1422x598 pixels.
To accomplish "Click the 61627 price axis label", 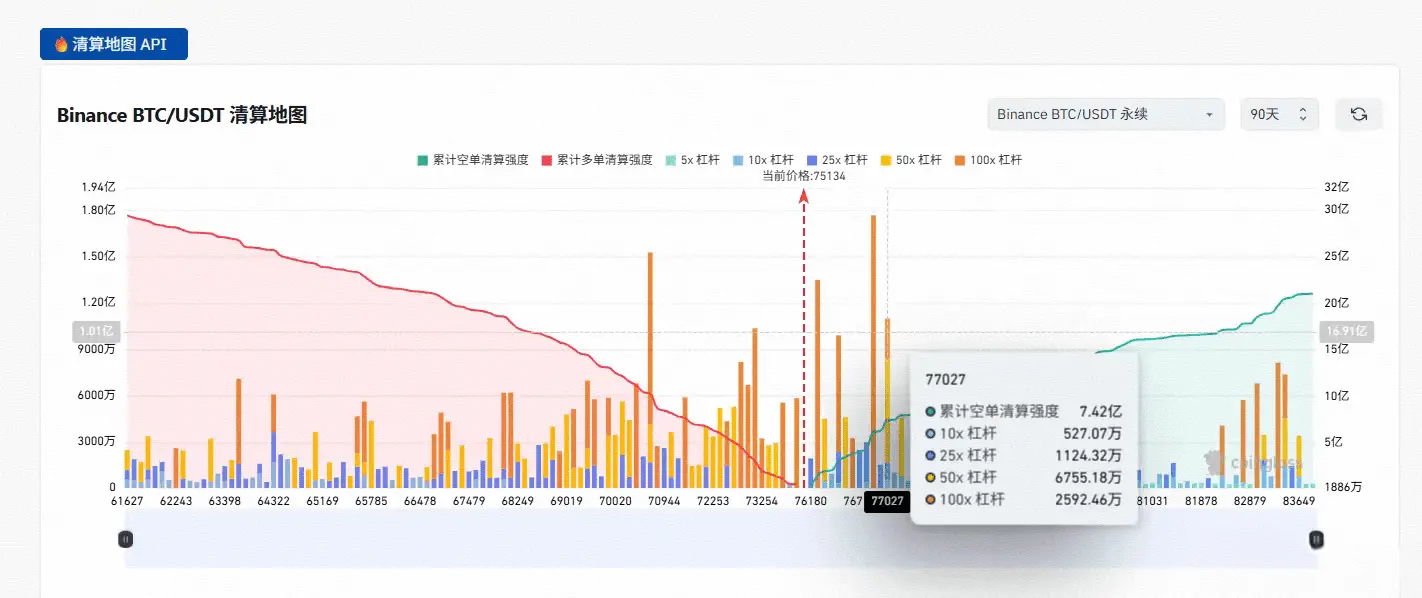I will tap(127, 501).
